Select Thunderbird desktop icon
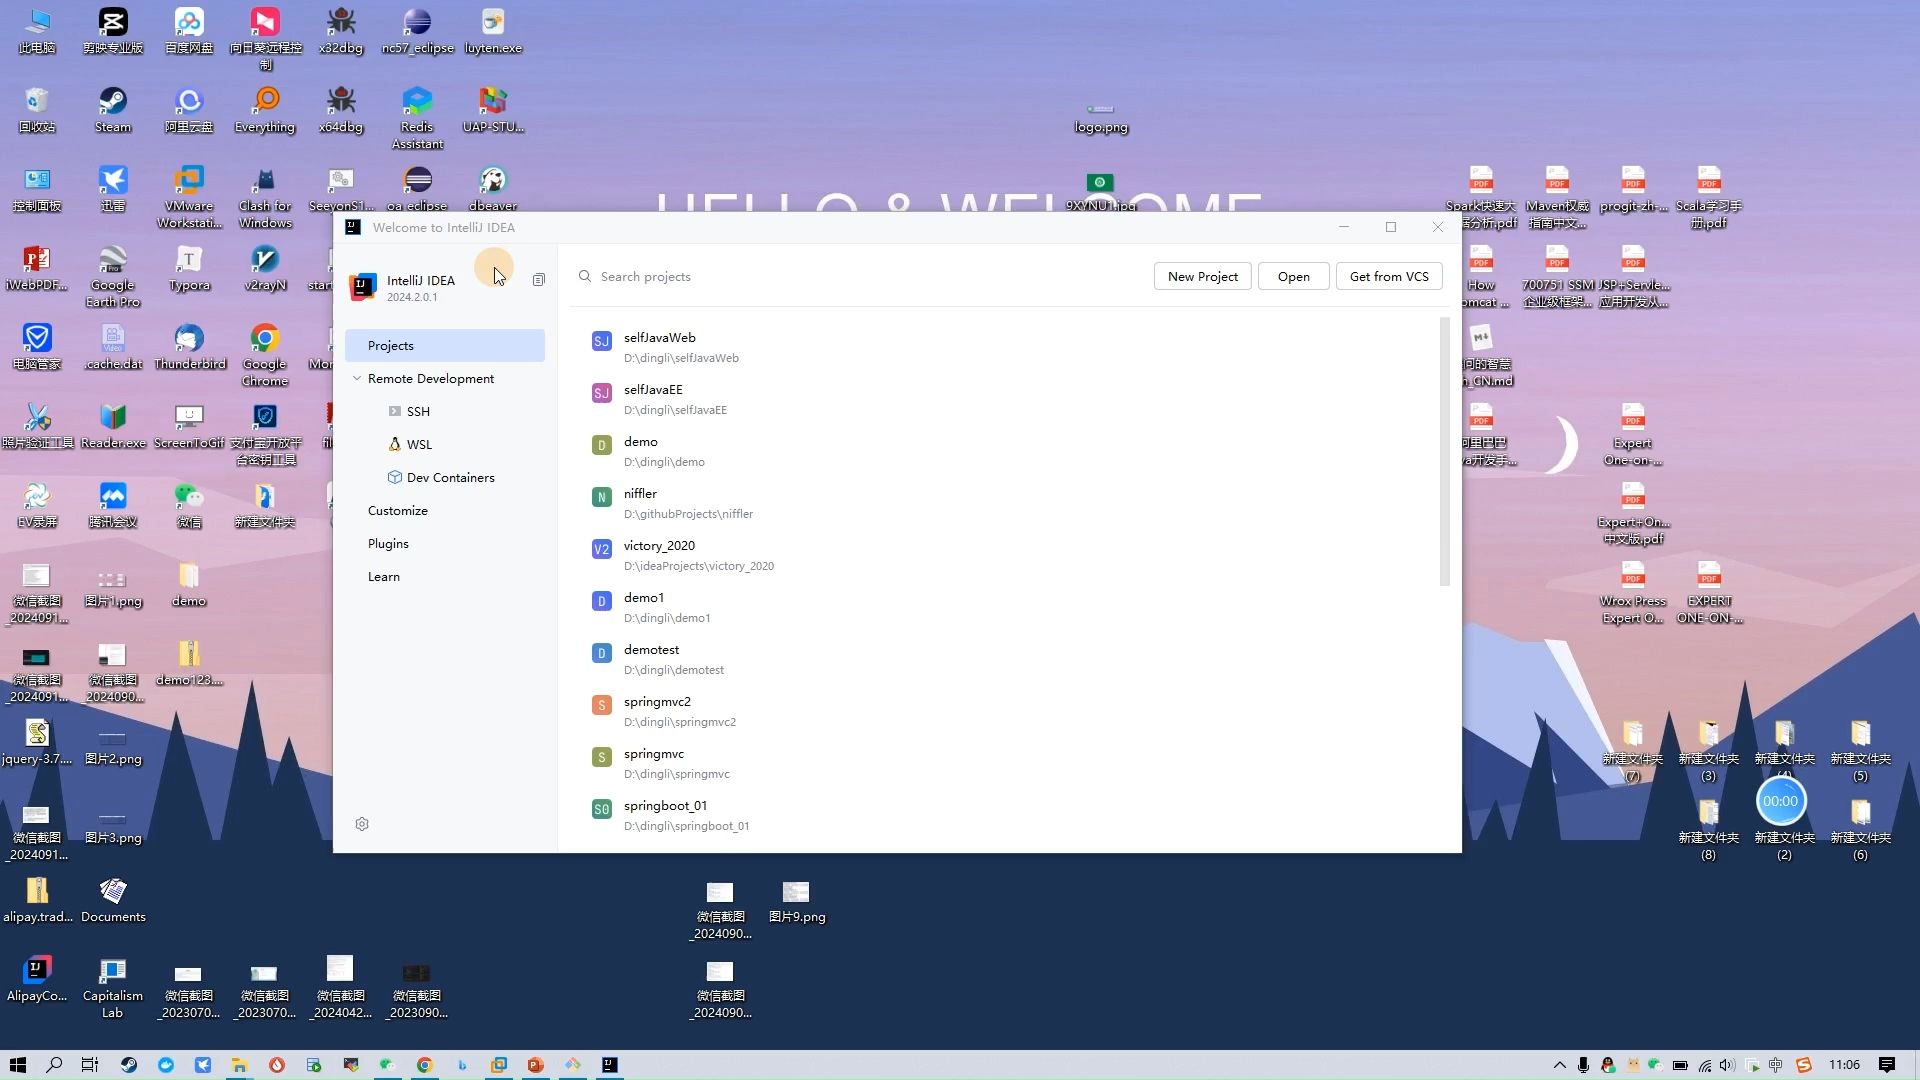The image size is (1920, 1080). pos(190,347)
